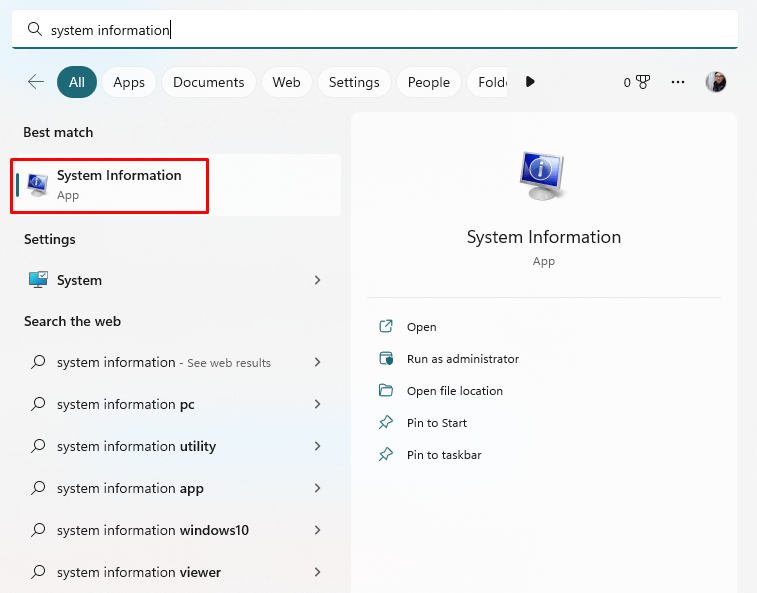Click the Pin to taskbar pin icon
This screenshot has height=593, width=757.
[386, 455]
